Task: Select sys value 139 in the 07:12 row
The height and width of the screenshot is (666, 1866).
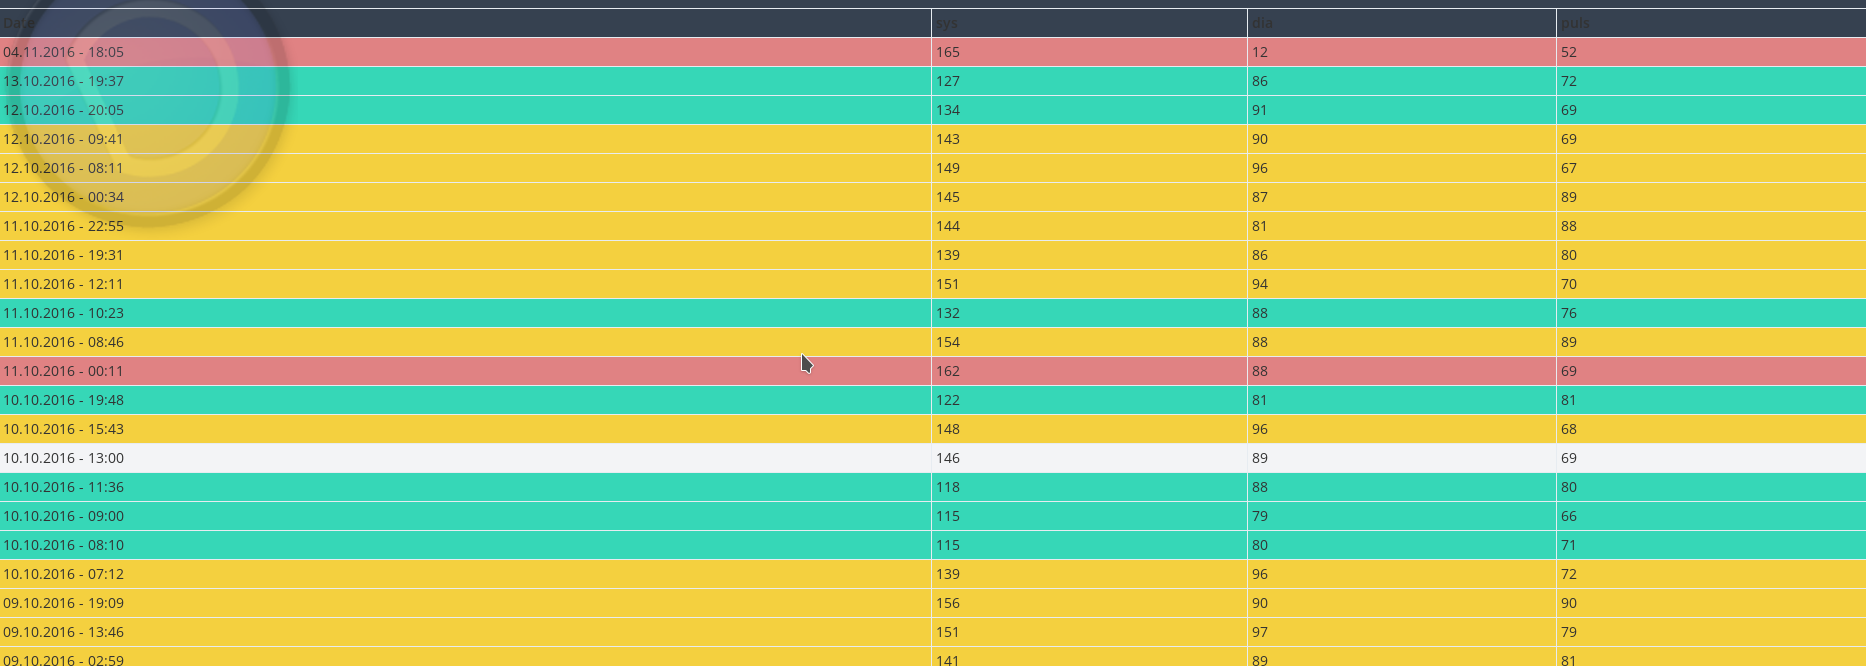Action: click(1089, 574)
